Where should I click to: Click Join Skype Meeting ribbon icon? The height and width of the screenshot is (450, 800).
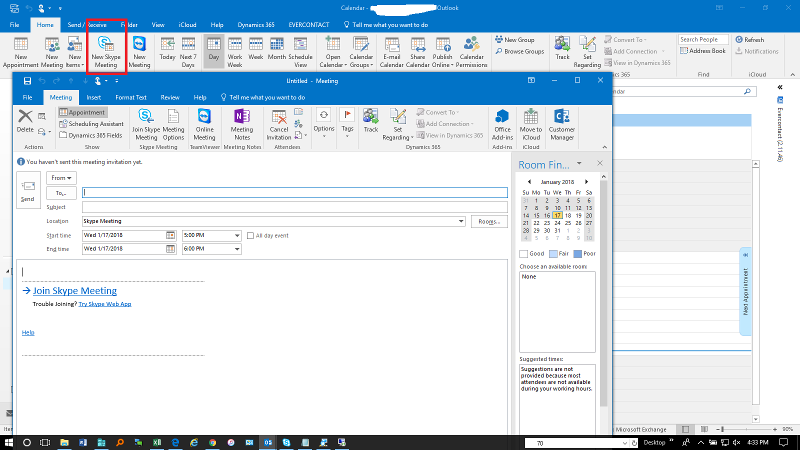pyautogui.click(x=146, y=124)
